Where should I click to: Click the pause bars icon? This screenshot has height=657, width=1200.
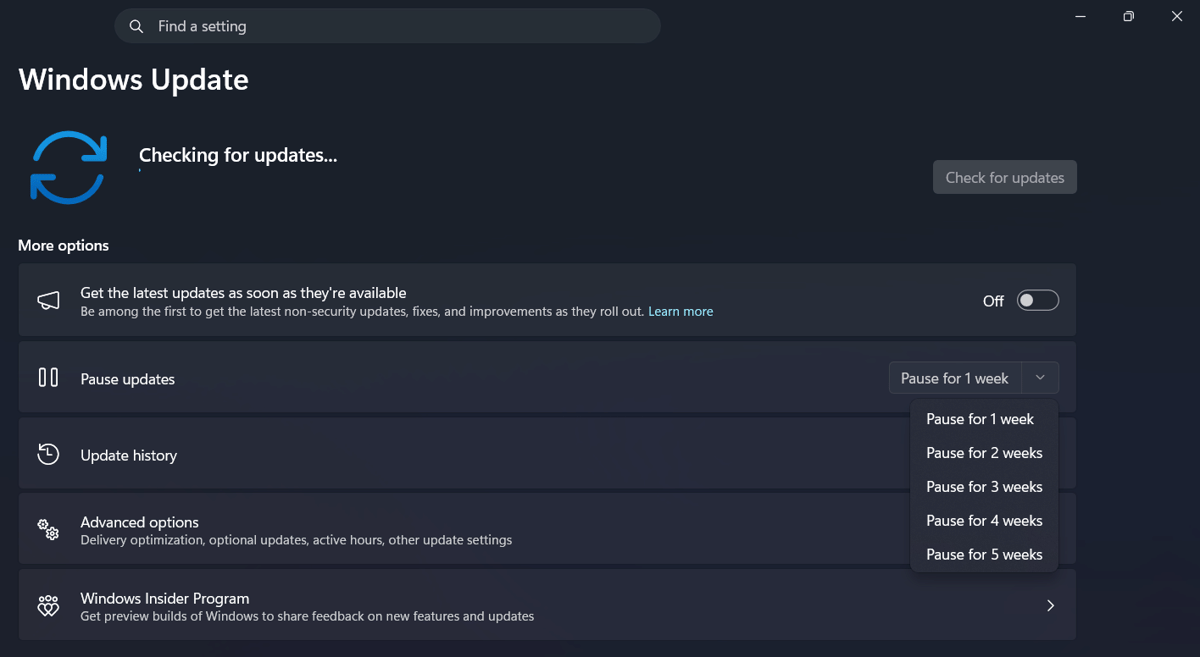[48, 378]
